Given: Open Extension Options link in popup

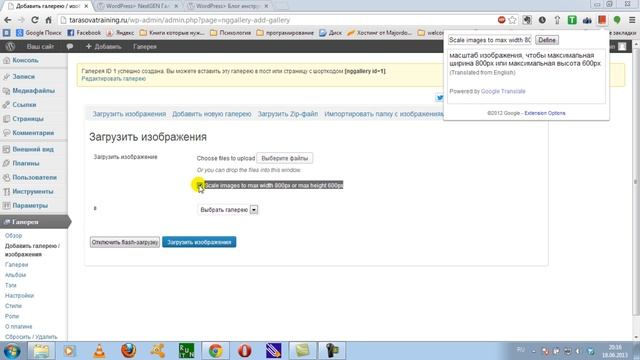Looking at the screenshot, I should click(545, 113).
